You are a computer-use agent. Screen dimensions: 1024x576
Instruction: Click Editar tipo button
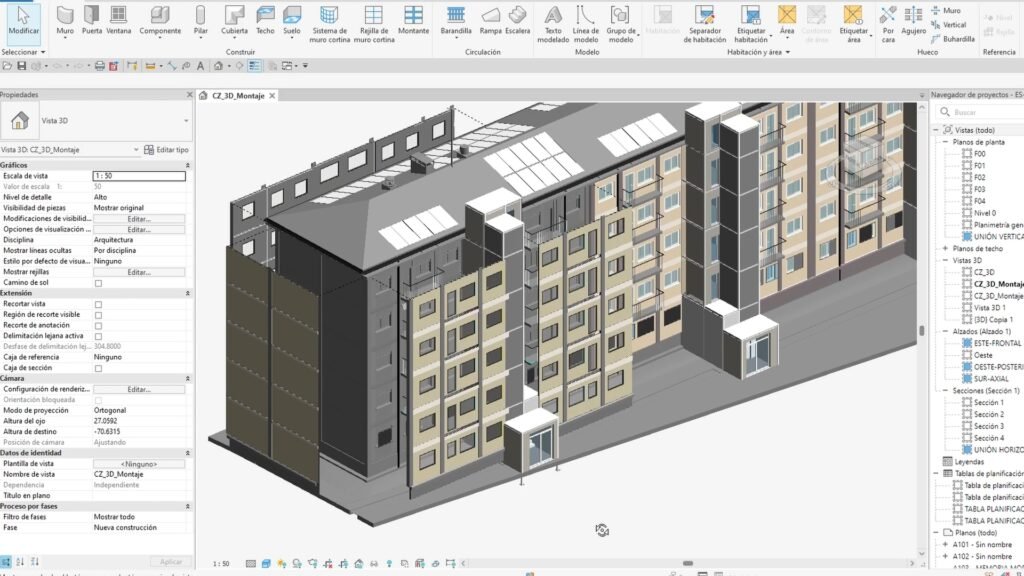[166, 150]
